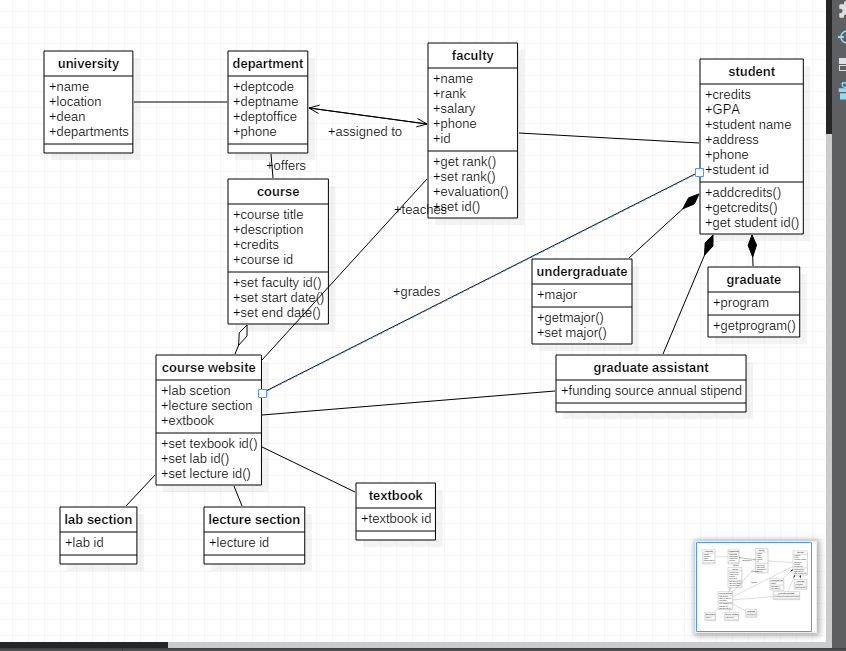Select the university class box
Viewport: 846px width, 651px height.
click(88, 100)
